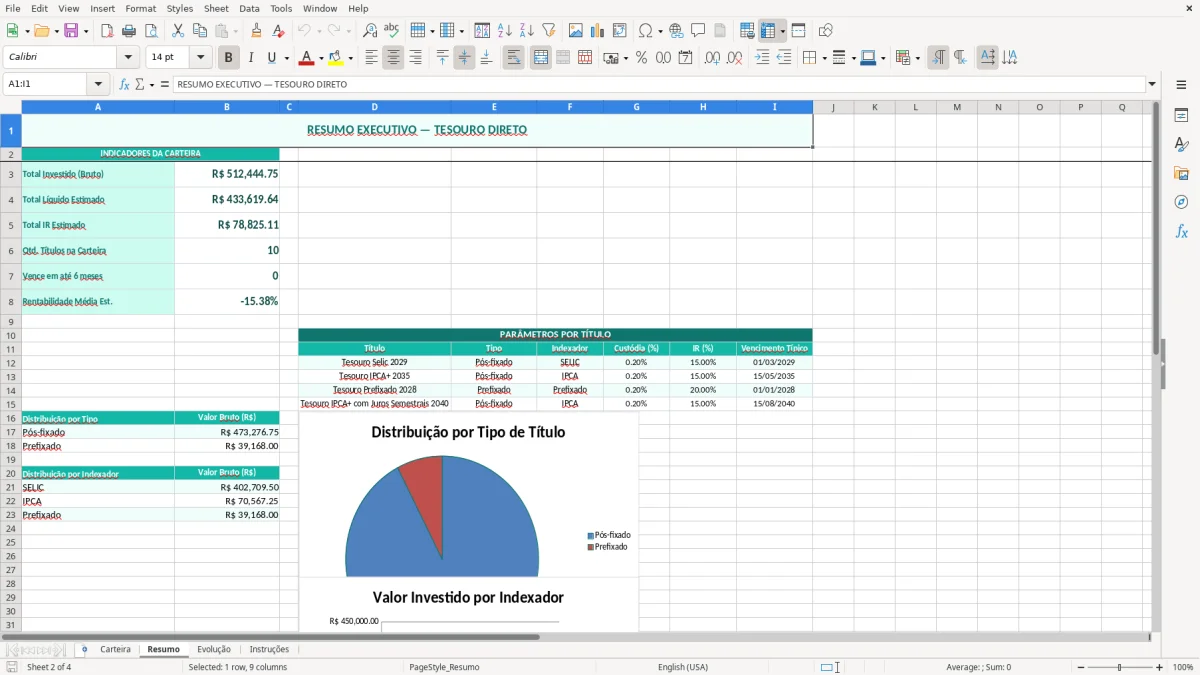The width and height of the screenshot is (1200, 675).
Task: Insert a pivot table
Action: coord(620,31)
